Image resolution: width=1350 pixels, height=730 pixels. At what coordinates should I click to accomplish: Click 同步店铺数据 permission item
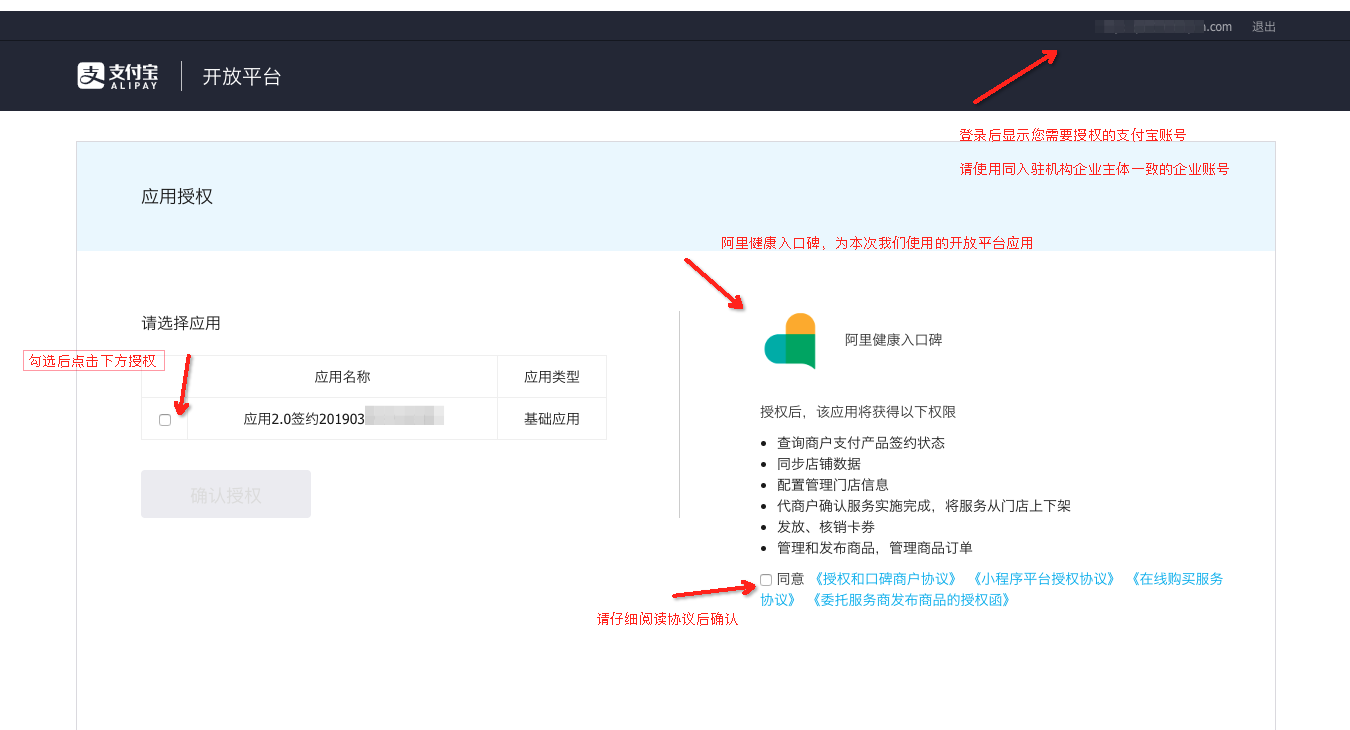(819, 463)
